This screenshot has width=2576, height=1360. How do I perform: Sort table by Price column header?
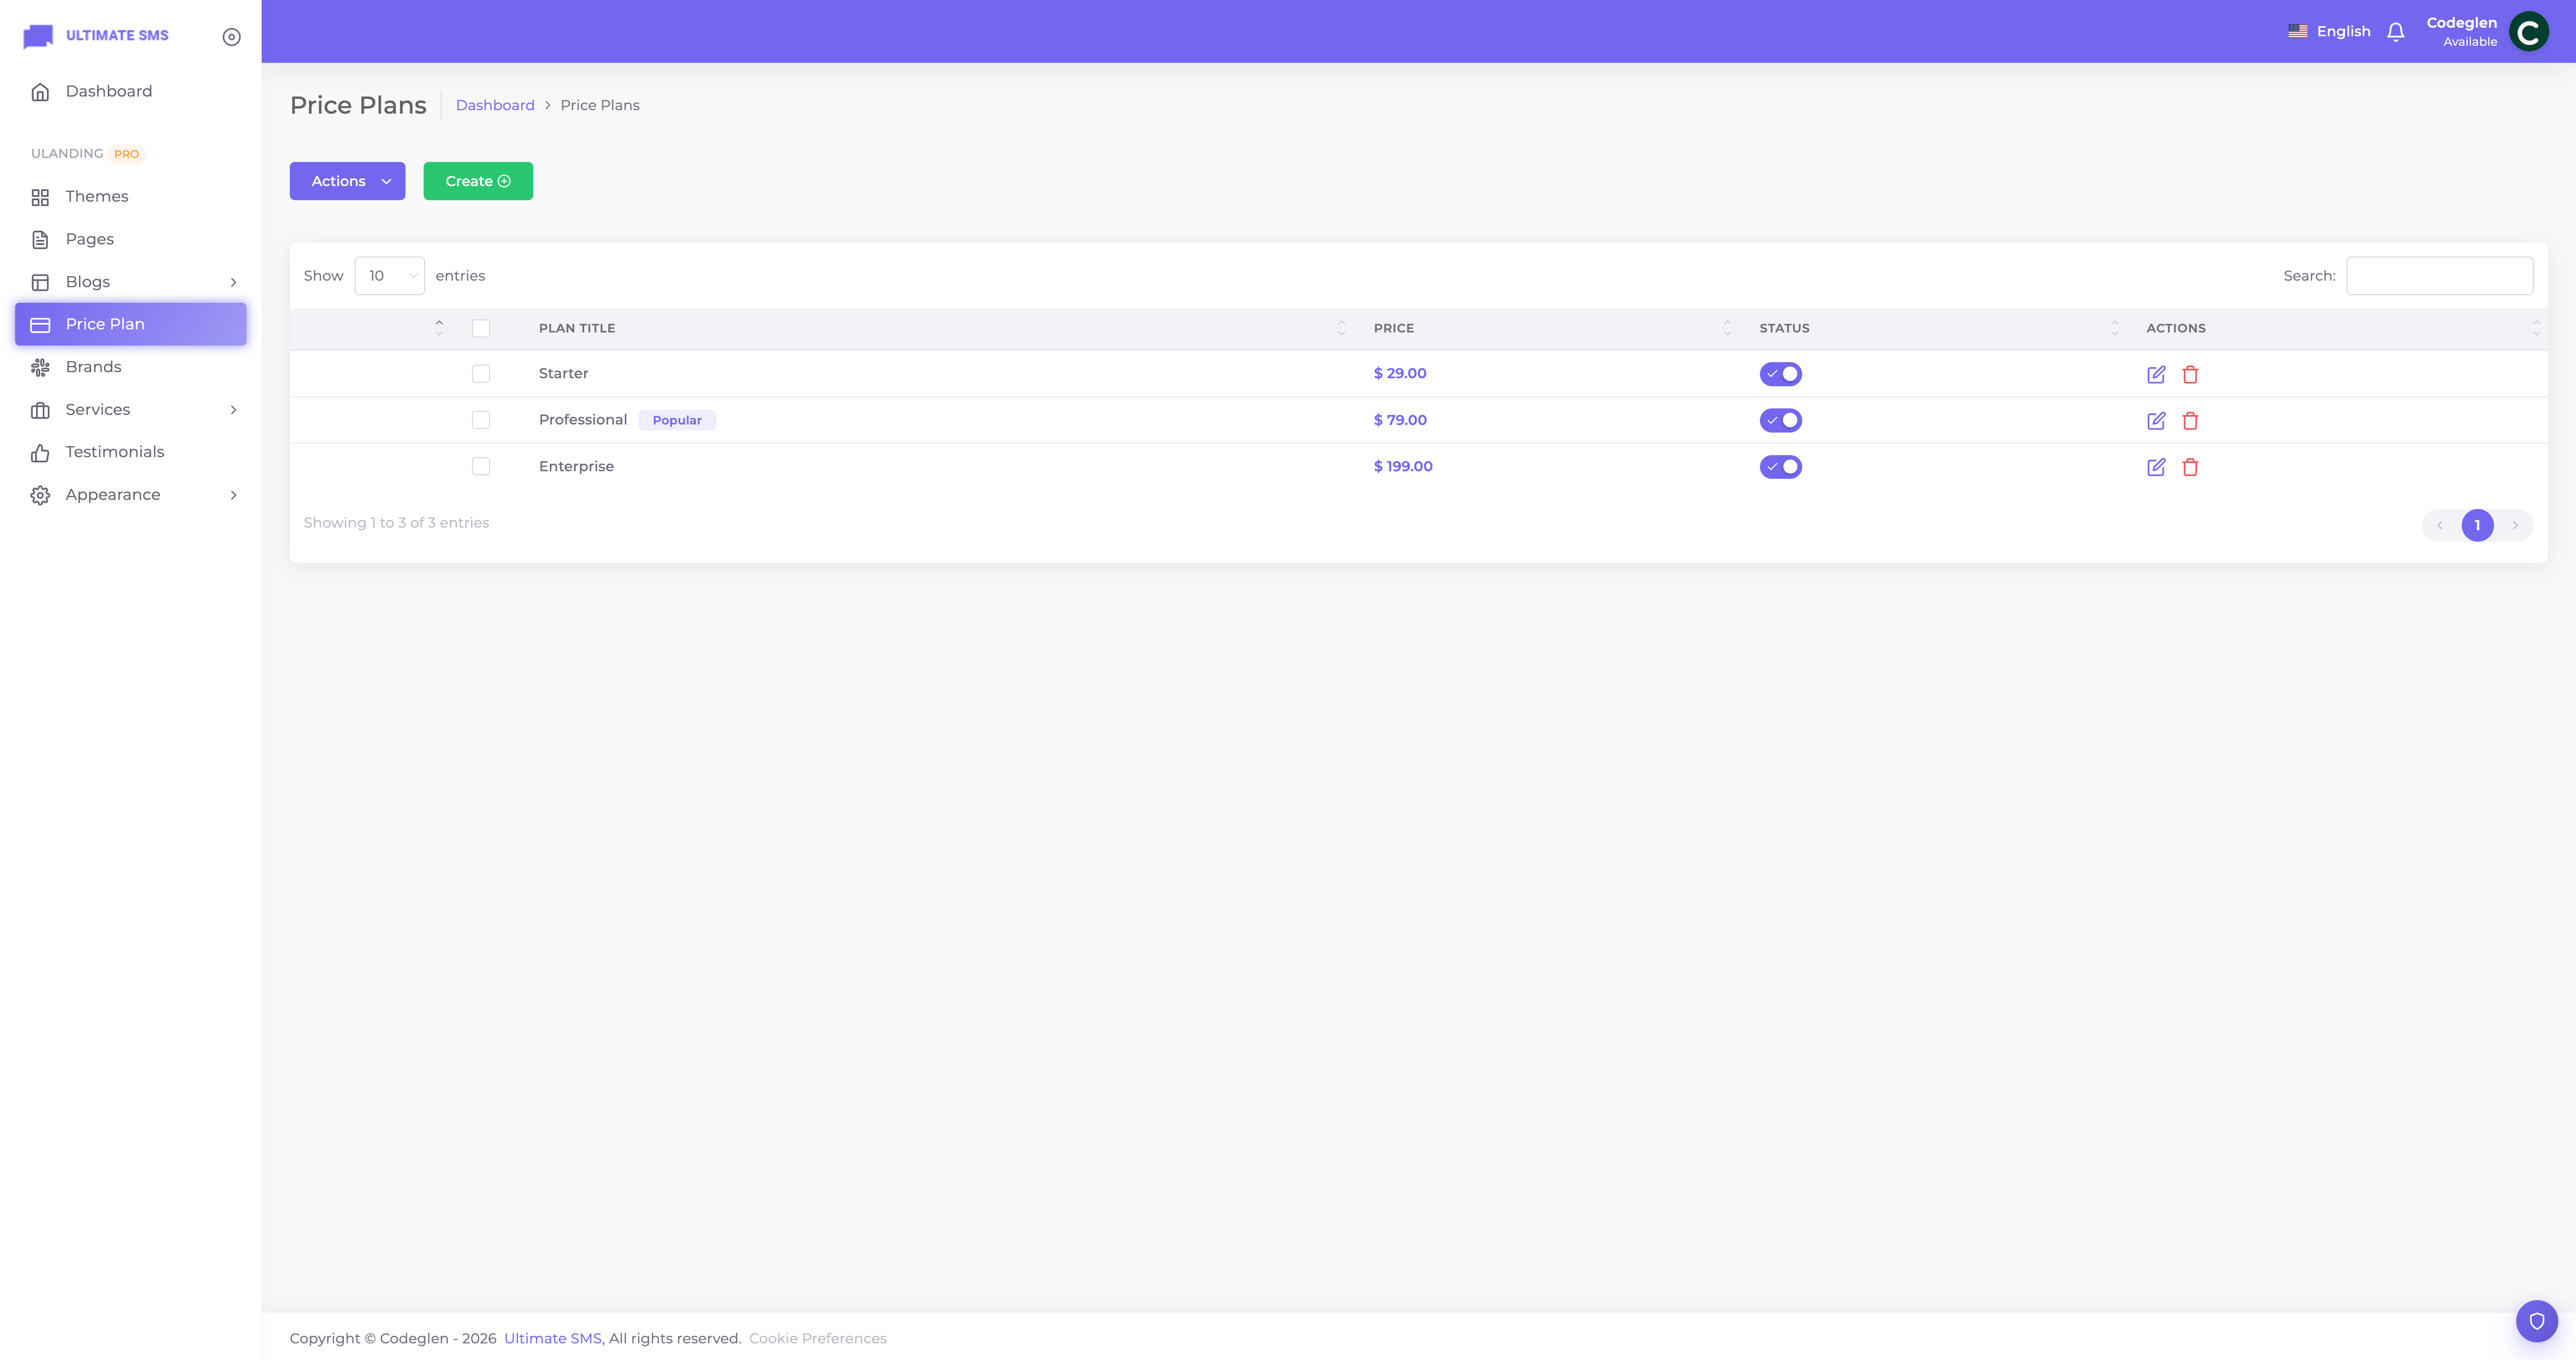pos(1551,328)
